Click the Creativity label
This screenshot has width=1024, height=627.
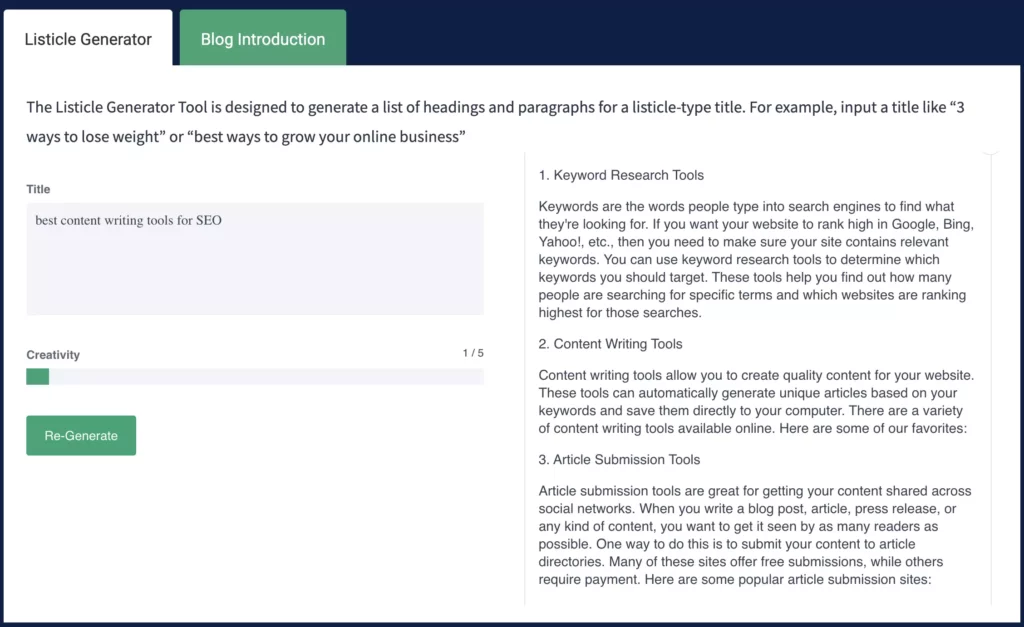coord(52,354)
